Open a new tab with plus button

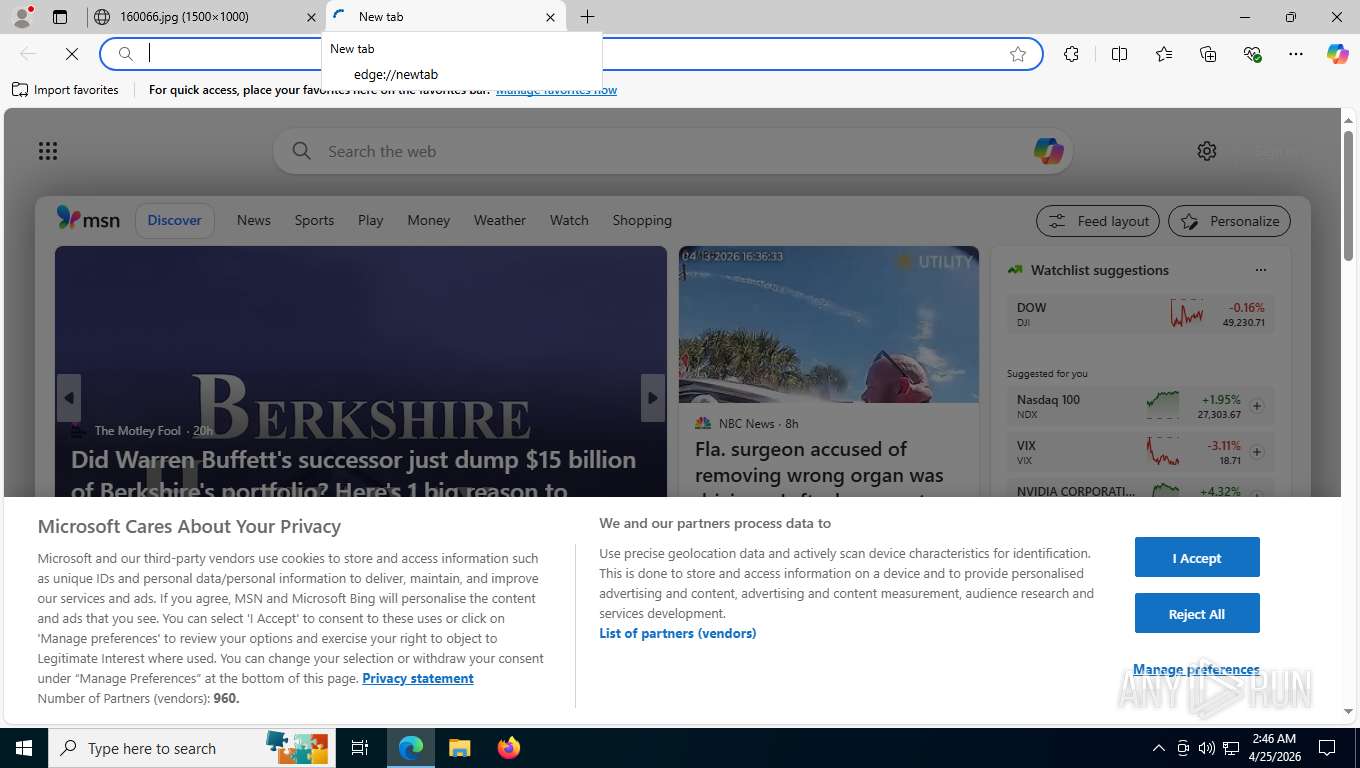point(587,16)
